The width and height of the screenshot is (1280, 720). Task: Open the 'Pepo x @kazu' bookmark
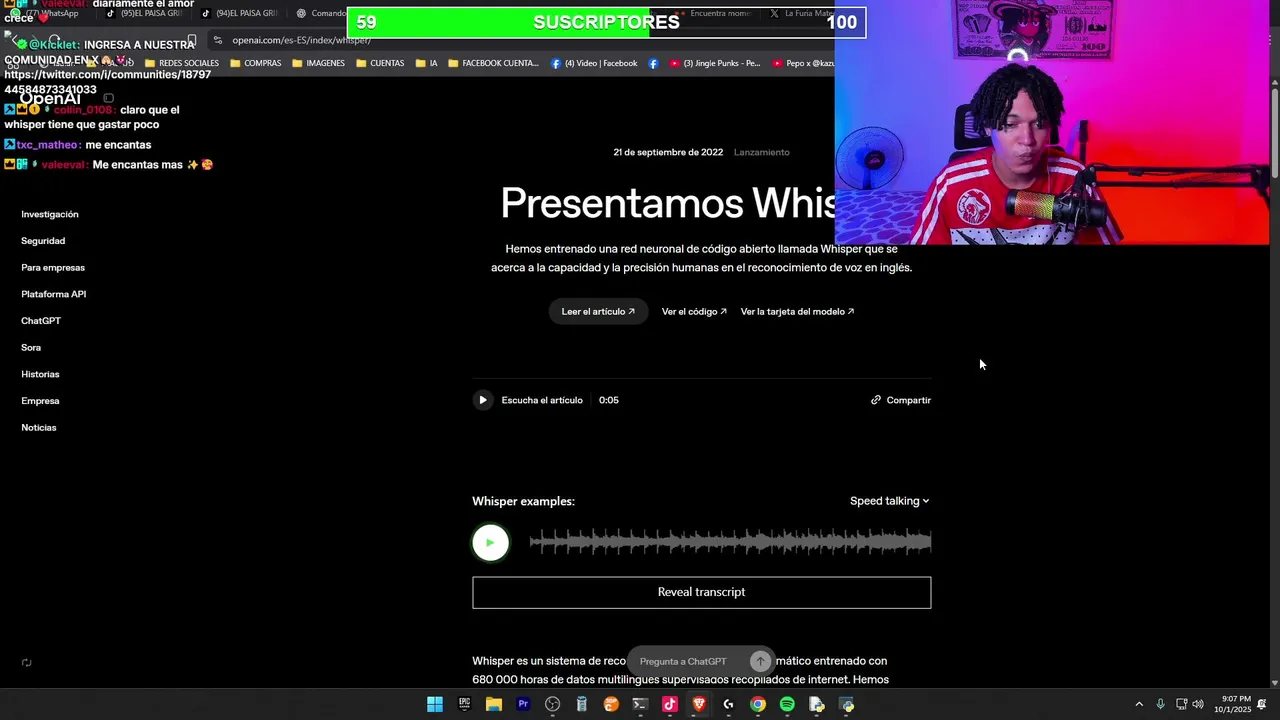(803, 63)
